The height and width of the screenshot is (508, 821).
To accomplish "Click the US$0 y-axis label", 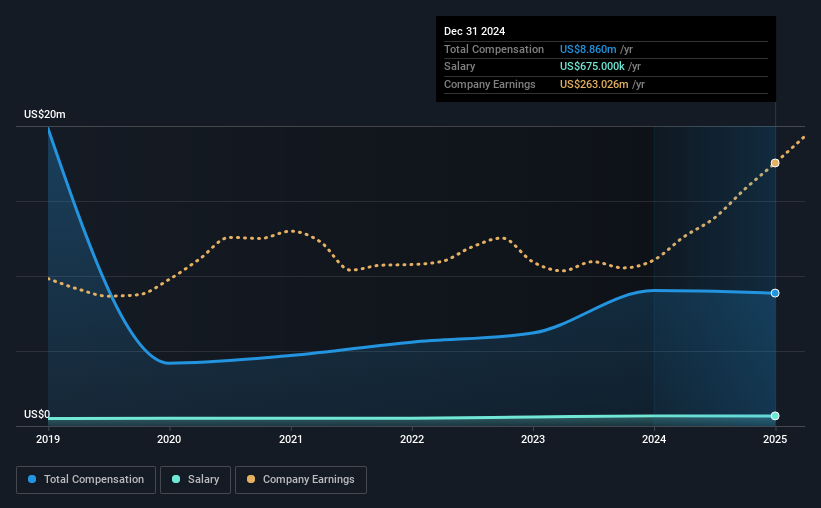I will pyautogui.click(x=37, y=414).
